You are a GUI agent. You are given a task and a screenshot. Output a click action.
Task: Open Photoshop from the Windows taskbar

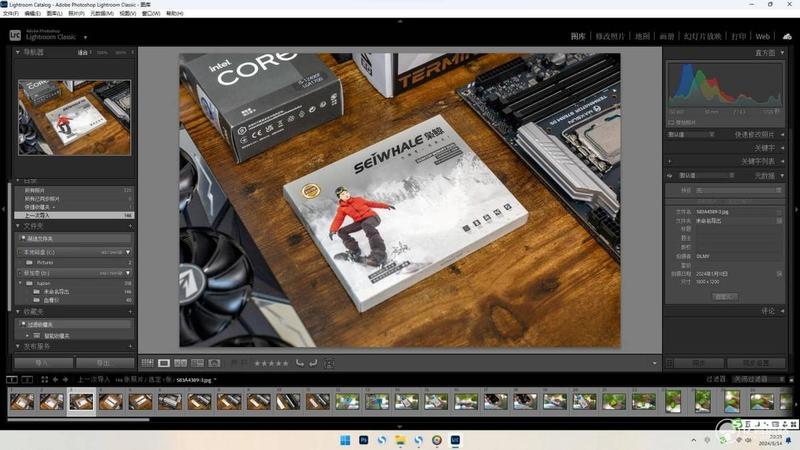(364, 440)
